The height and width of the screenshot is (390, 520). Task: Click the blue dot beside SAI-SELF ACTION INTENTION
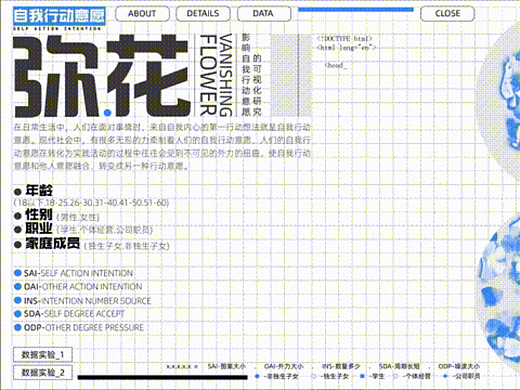point(18,273)
